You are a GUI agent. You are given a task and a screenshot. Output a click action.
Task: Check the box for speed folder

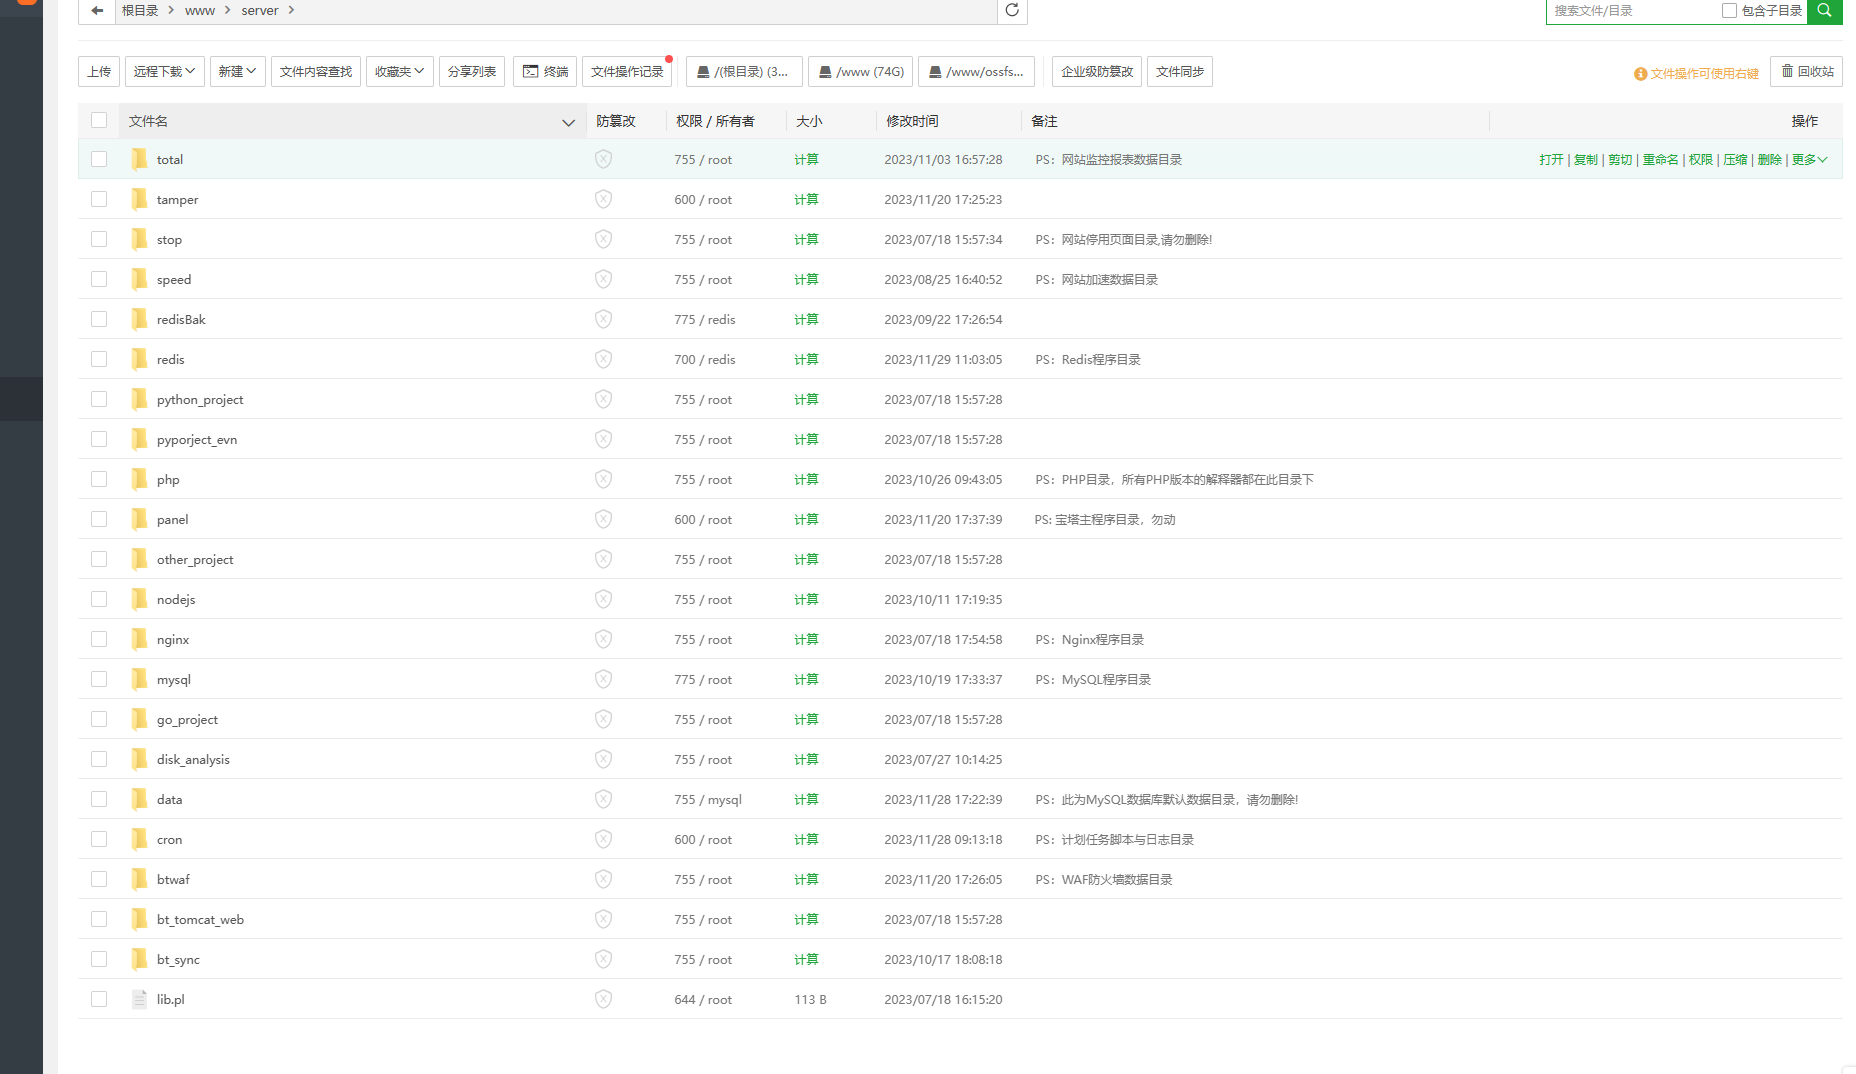[x=99, y=279]
